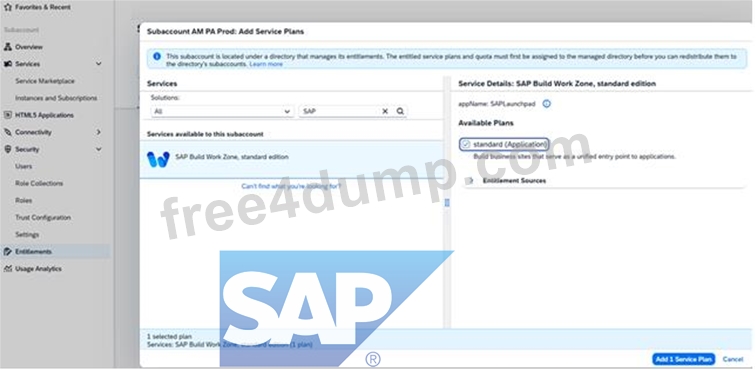Image resolution: width=756 pixels, height=370 pixels.
Task: Click Can't find what you're looking for link
Action: (291, 186)
